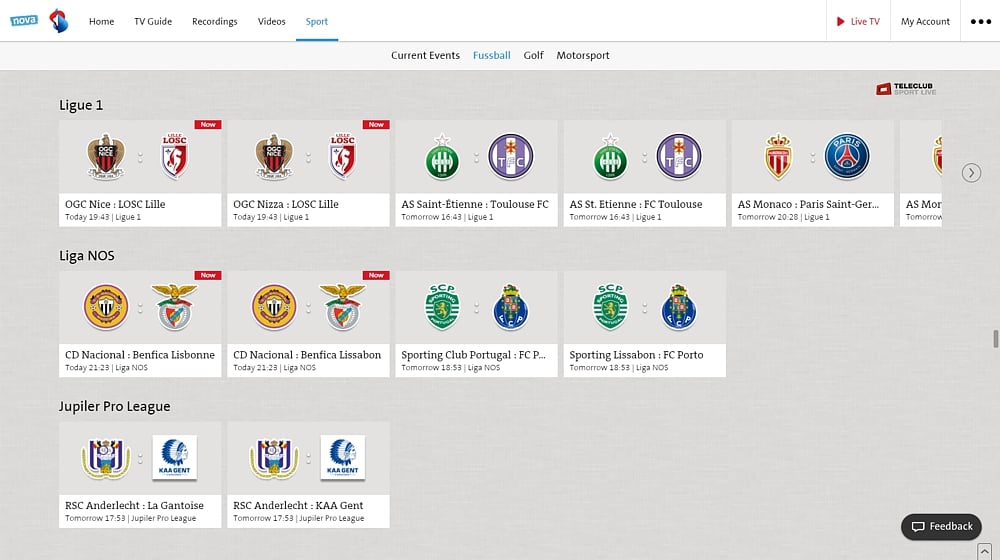
Task: Click Live TV button label
Action: click(x=865, y=21)
